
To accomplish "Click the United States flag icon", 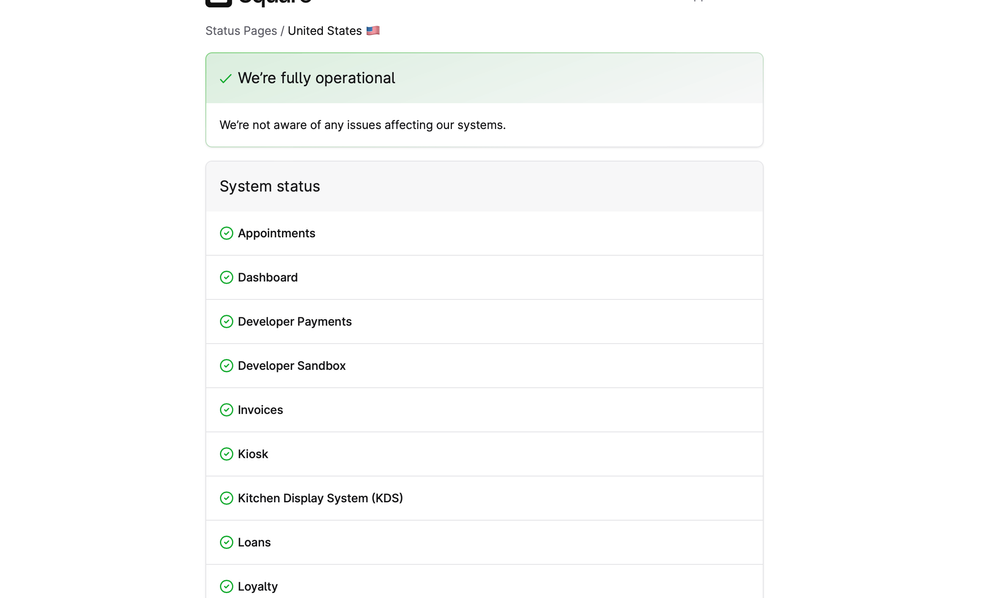I will (x=373, y=31).
